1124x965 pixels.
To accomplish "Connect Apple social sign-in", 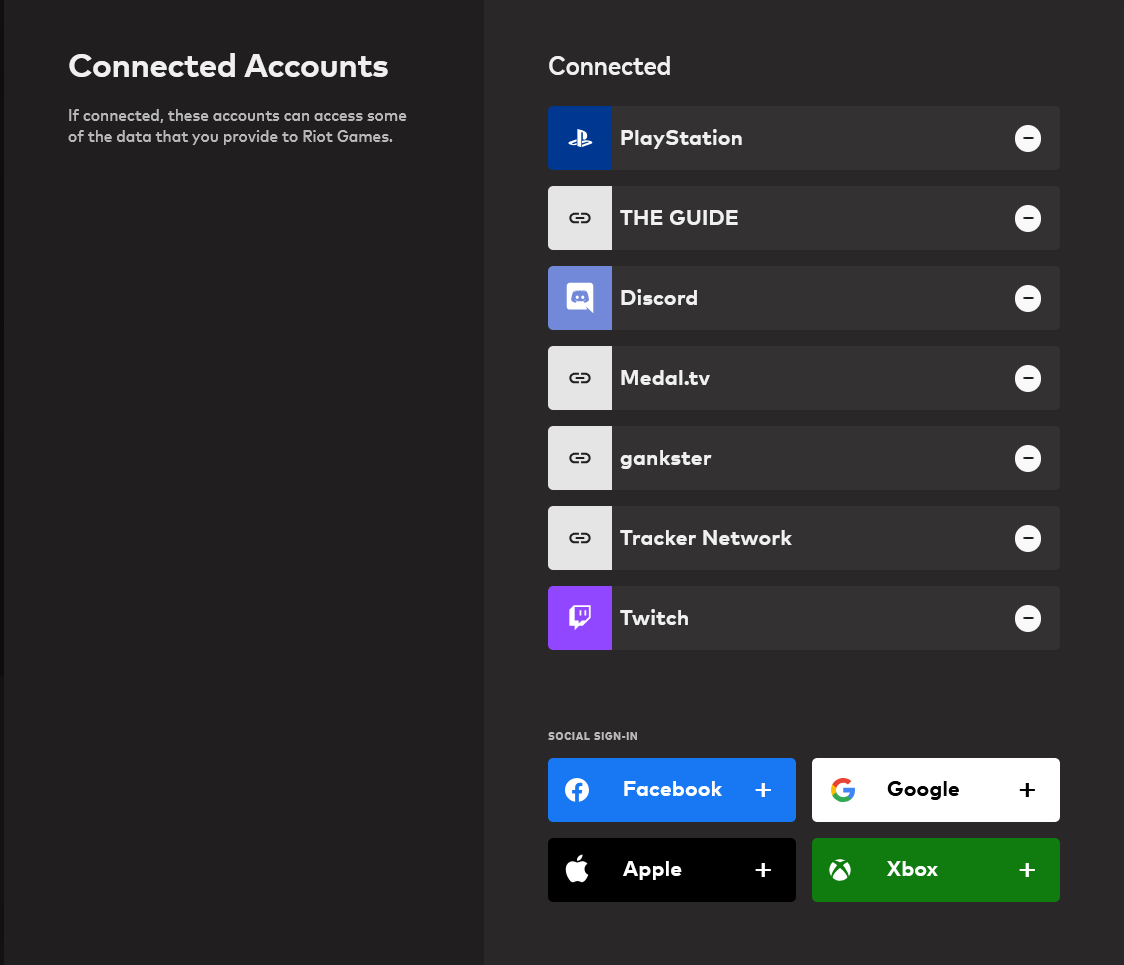I will click(x=672, y=870).
